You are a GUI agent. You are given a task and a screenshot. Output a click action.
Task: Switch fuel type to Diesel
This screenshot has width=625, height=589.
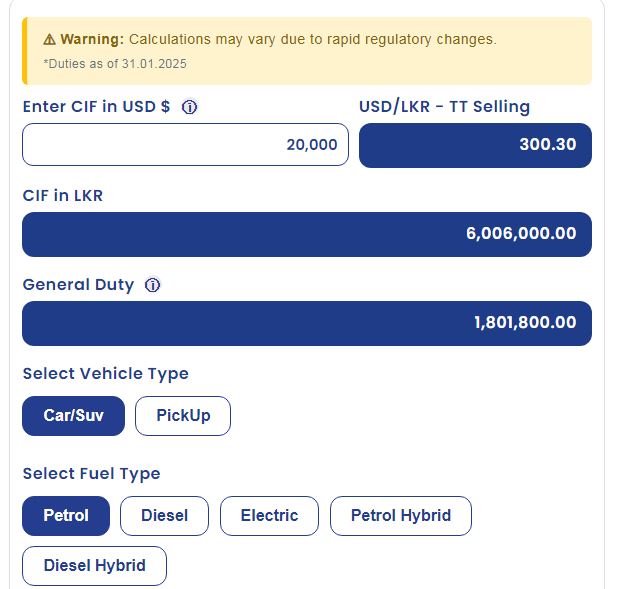164,516
